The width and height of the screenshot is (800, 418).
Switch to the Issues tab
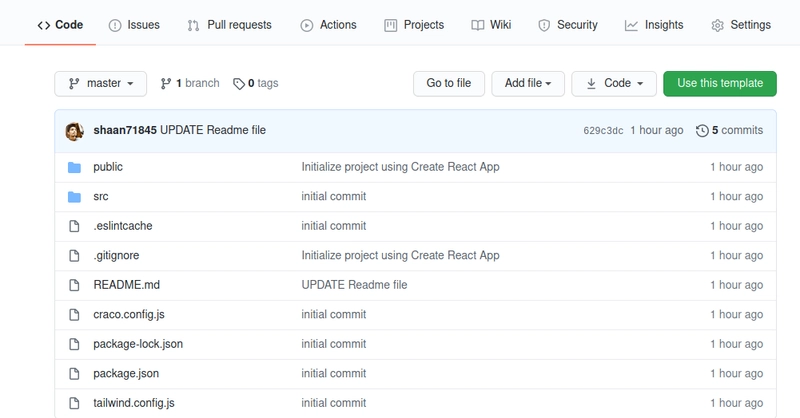(x=134, y=25)
